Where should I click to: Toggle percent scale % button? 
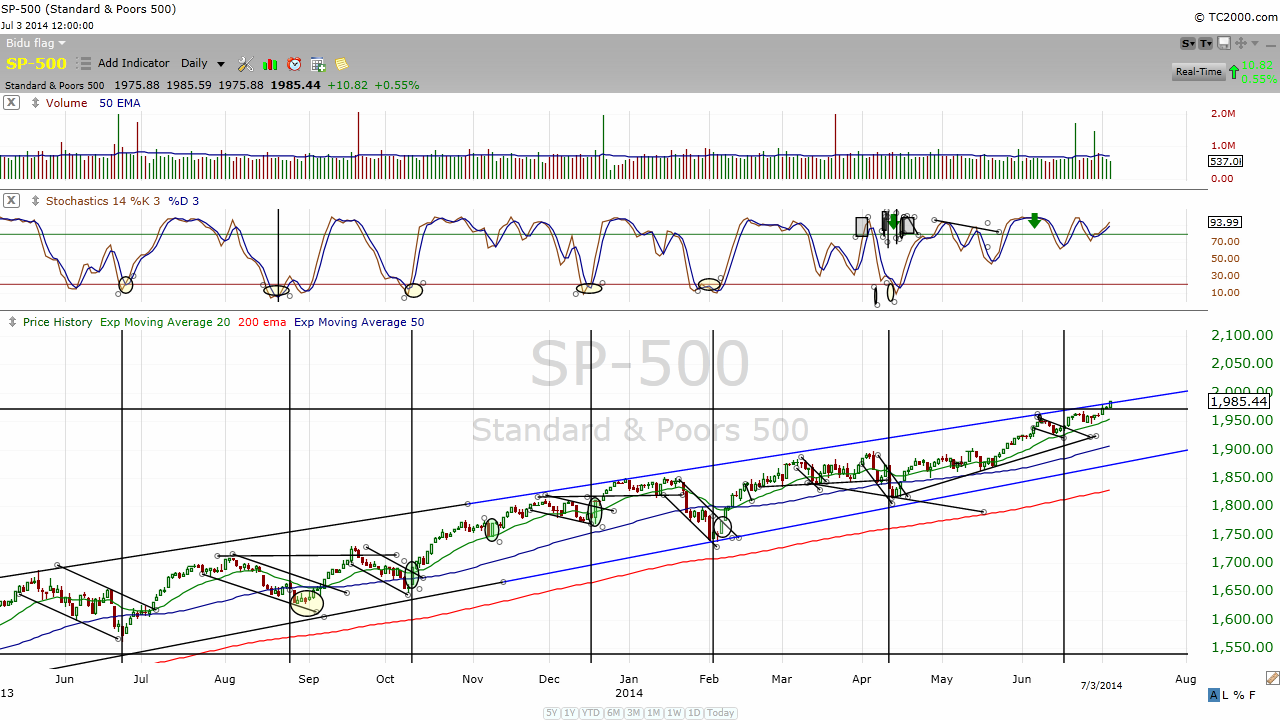pyautogui.click(x=1239, y=695)
